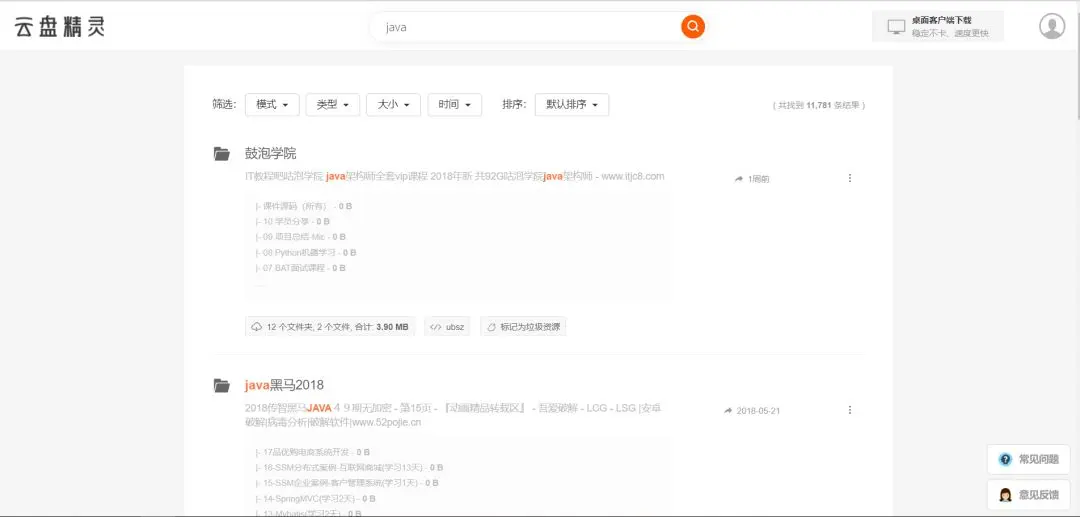Open the three-dot menu for java黑马2018

coord(849,410)
